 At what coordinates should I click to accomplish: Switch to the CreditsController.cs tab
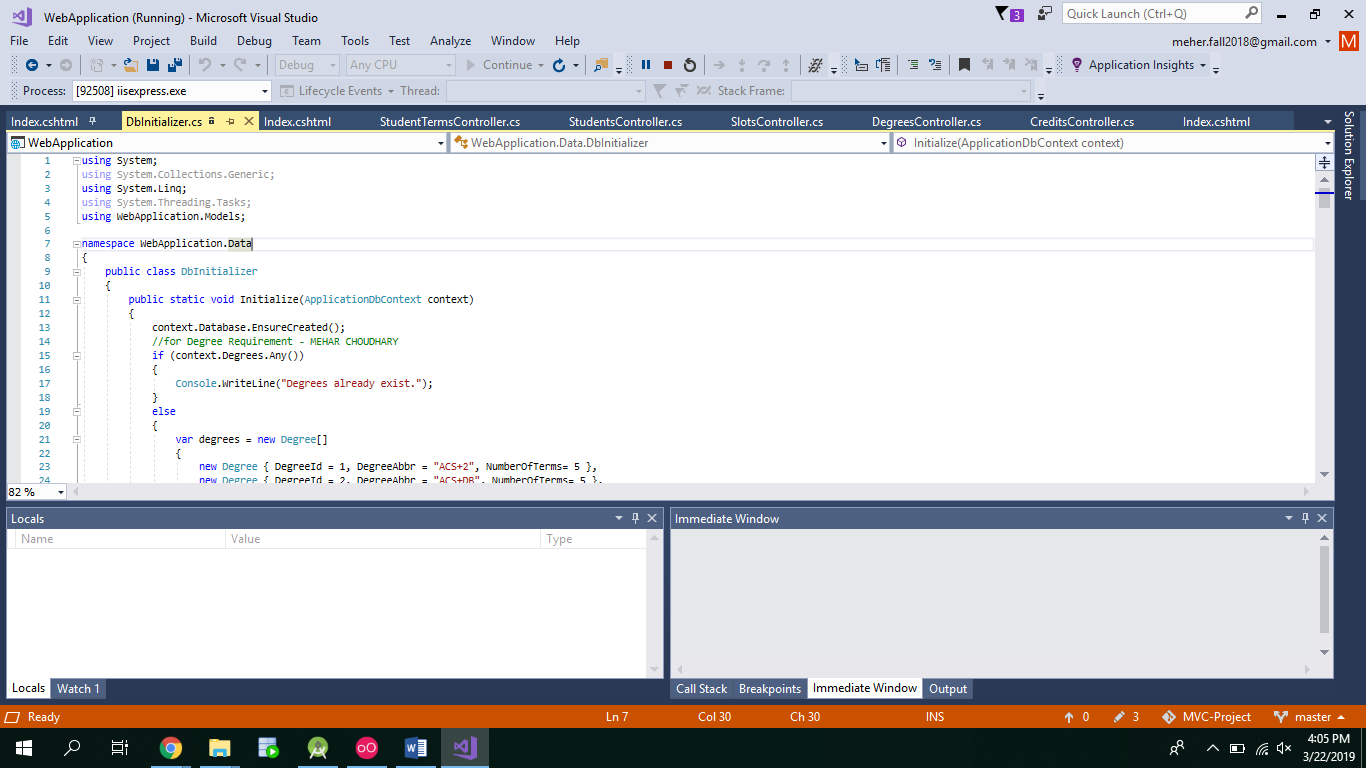[1082, 122]
